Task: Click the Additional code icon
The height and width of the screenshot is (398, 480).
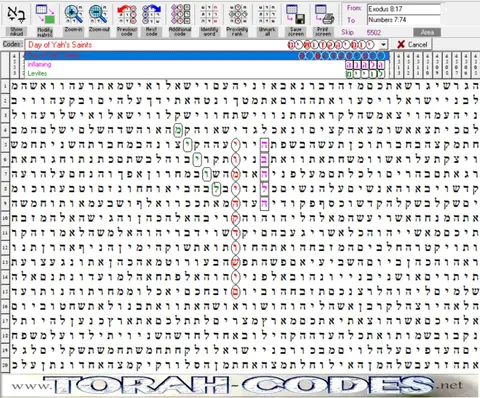Action: tap(180, 14)
